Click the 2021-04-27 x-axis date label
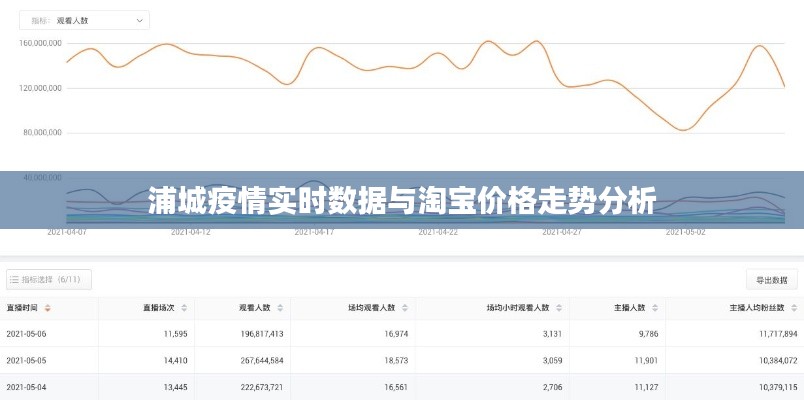This screenshot has width=804, height=400. (561, 232)
